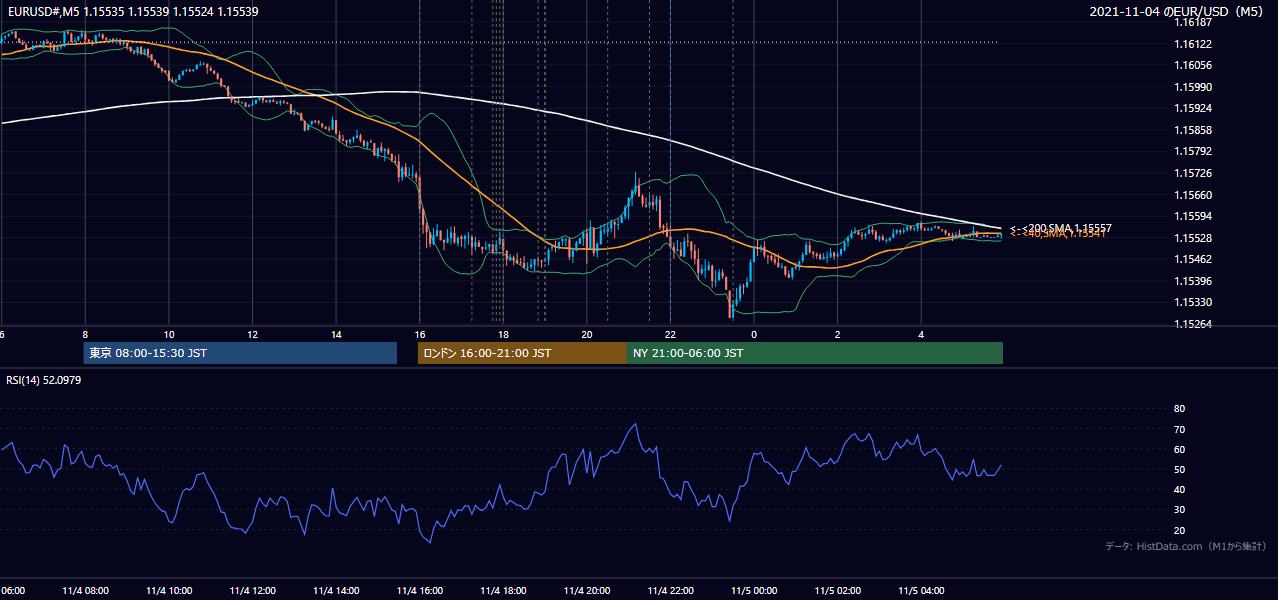
Task: Click the 1.15990 price axis label
Action: pyautogui.click(x=1193, y=87)
